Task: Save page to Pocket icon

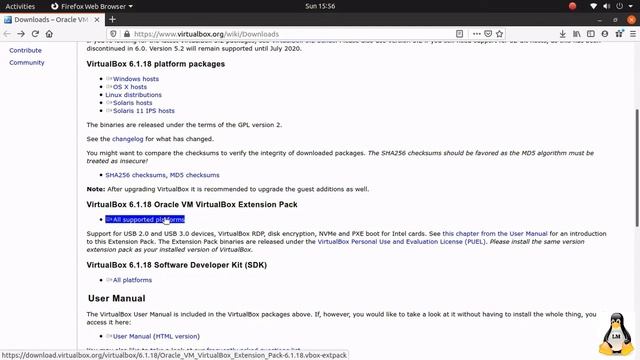Action: [x=488, y=34]
